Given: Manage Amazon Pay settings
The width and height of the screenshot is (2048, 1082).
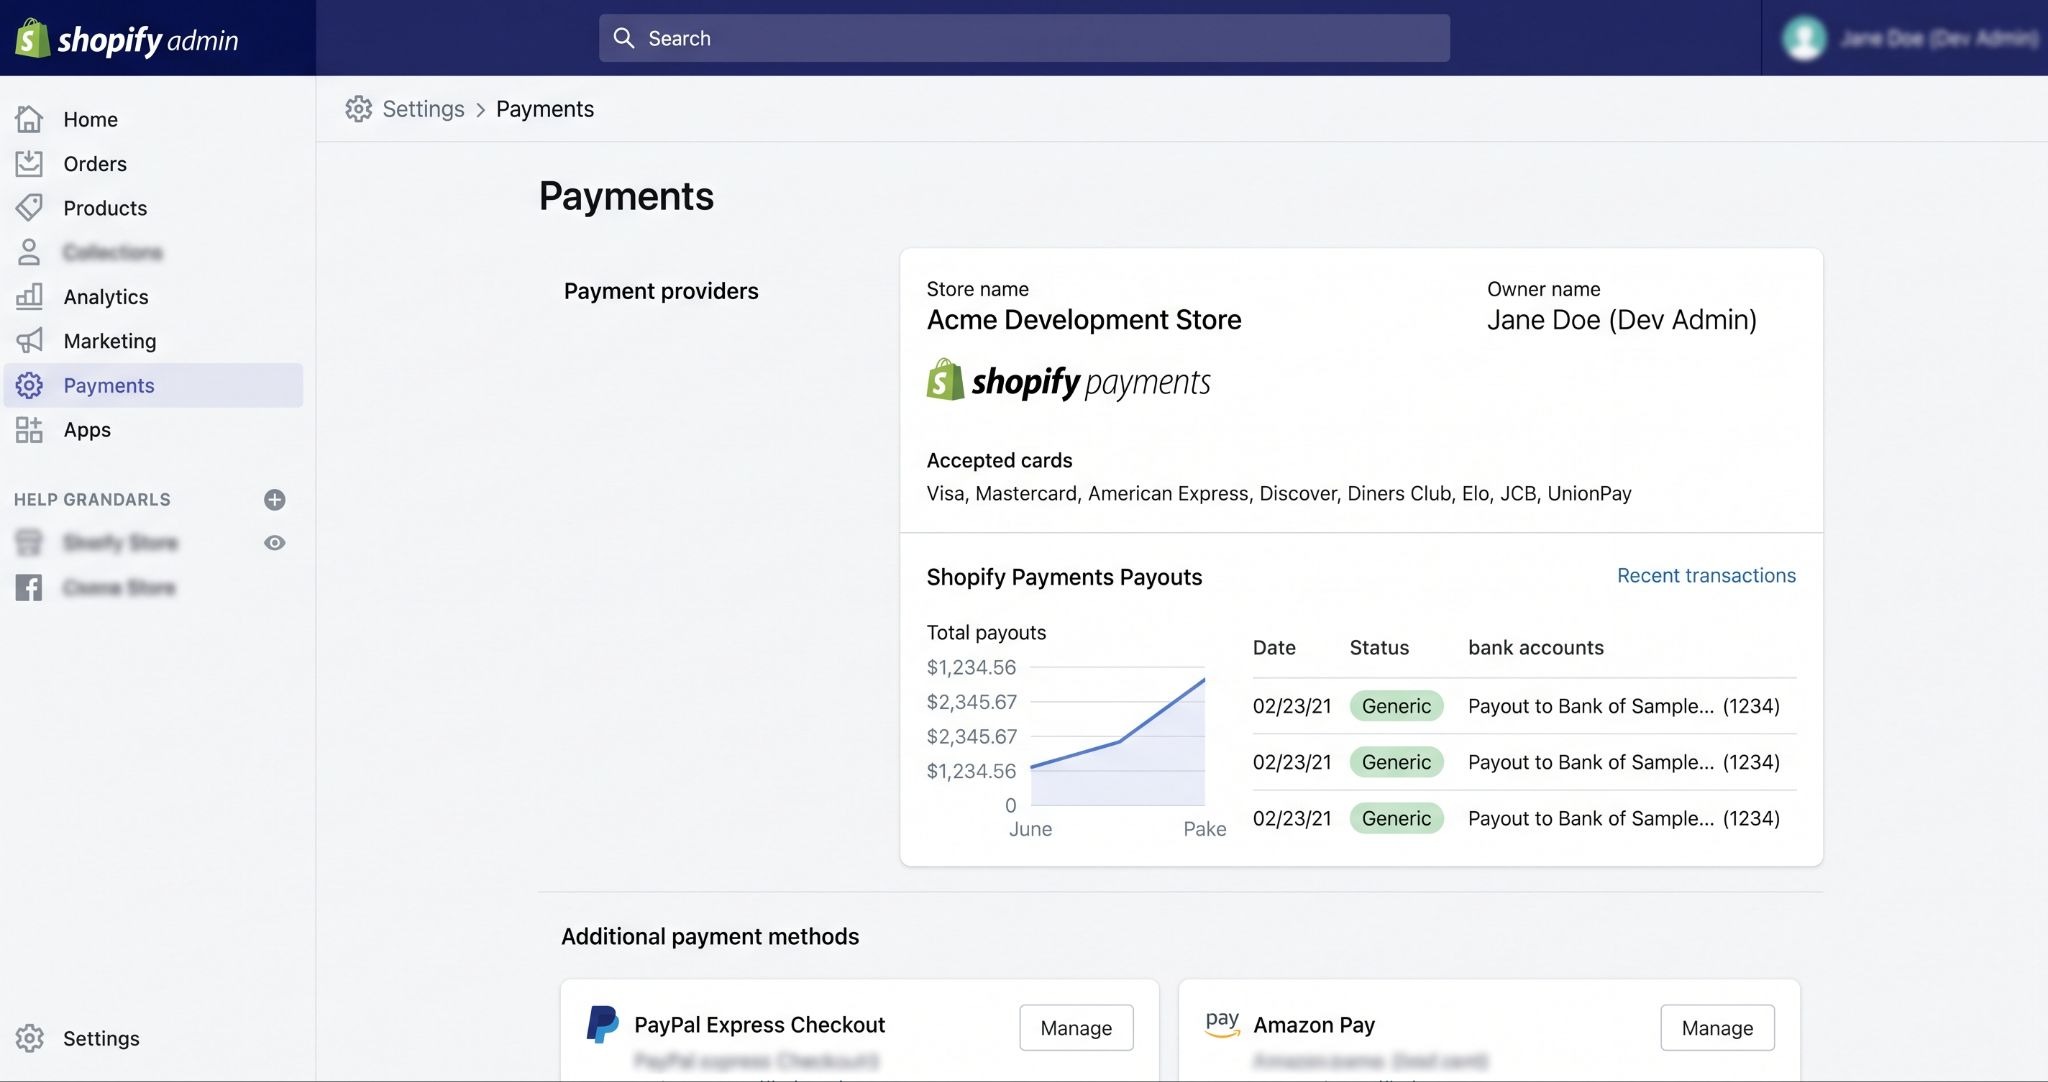Looking at the screenshot, I should pos(1717,1028).
